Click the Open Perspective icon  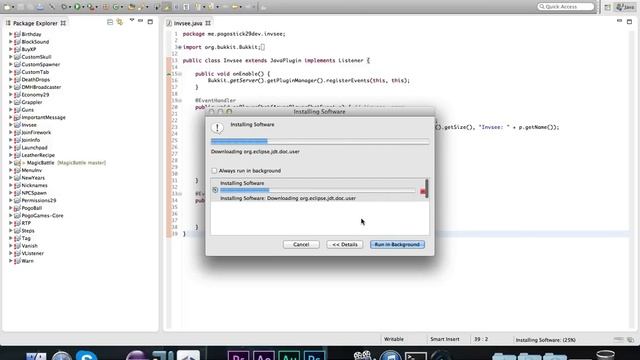[607, 7]
